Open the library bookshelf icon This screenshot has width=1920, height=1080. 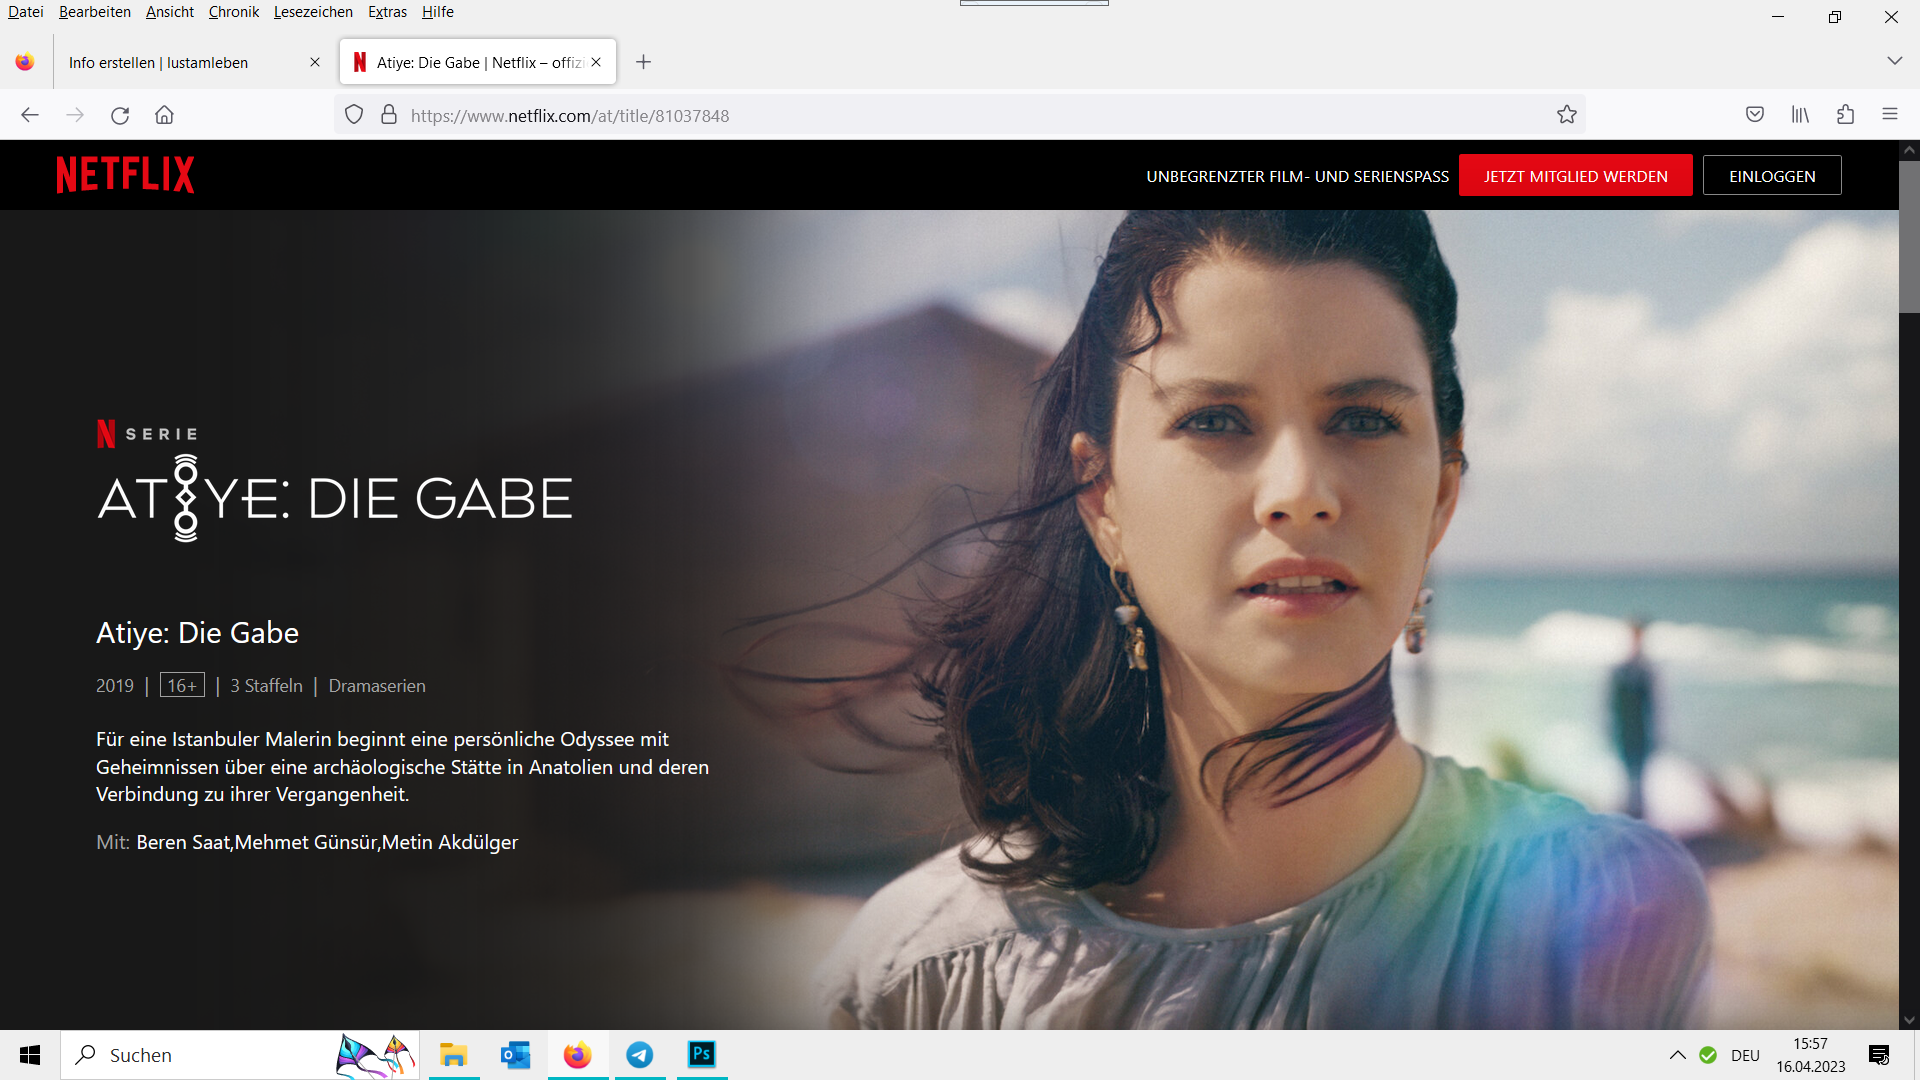(1800, 115)
